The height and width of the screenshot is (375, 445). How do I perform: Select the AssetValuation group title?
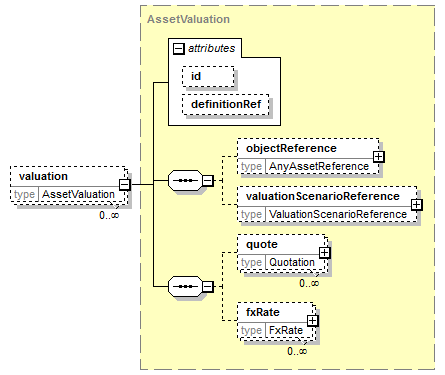pos(188,19)
